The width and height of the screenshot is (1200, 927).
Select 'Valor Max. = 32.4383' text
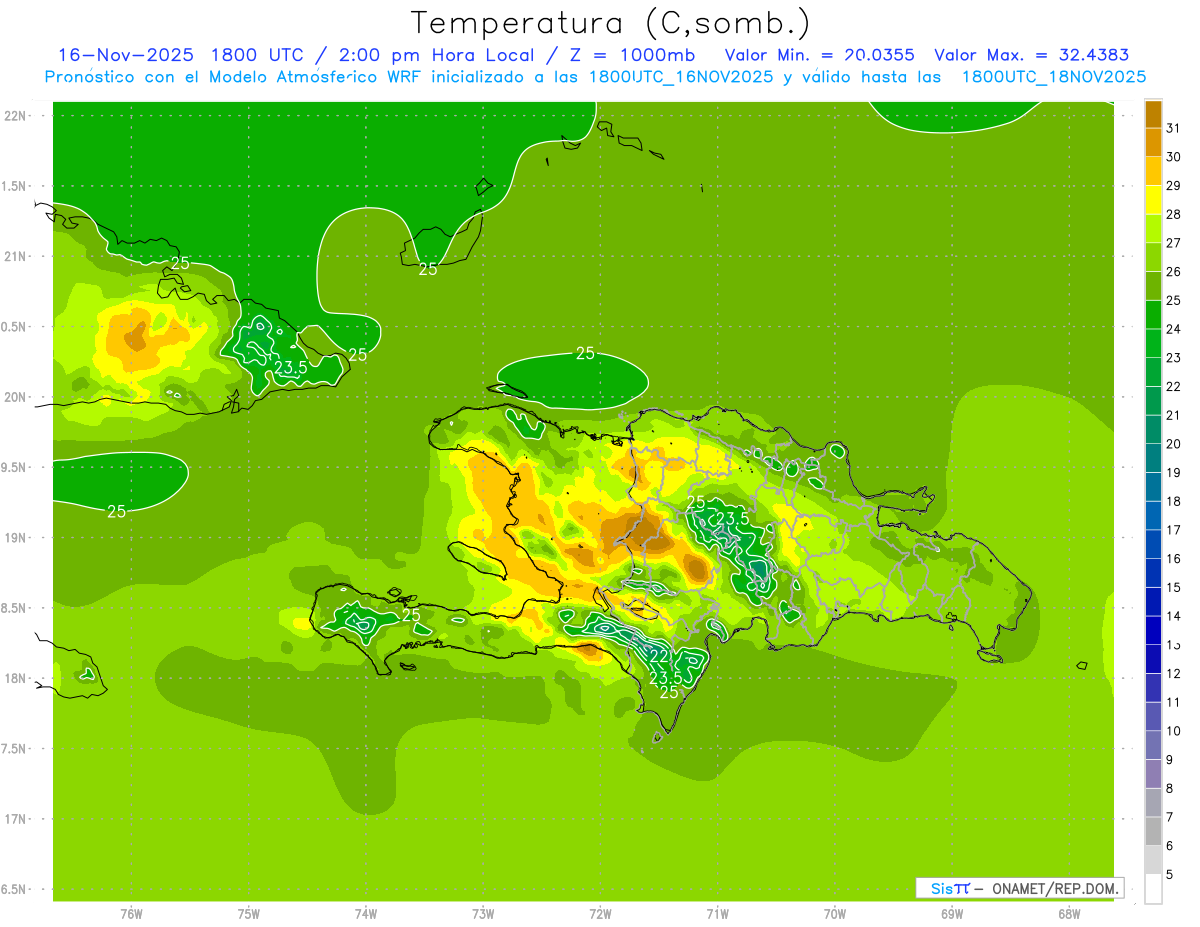(1032, 55)
